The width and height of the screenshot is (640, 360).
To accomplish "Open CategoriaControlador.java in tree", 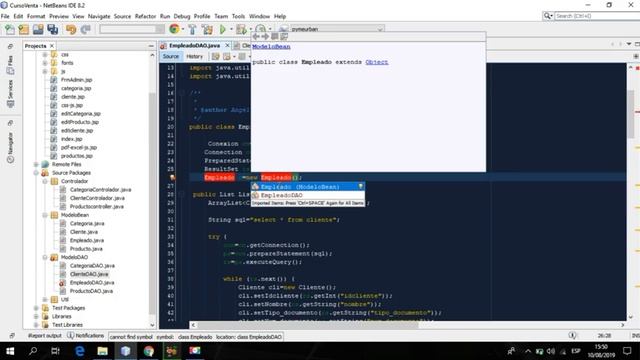I will [x=100, y=190].
